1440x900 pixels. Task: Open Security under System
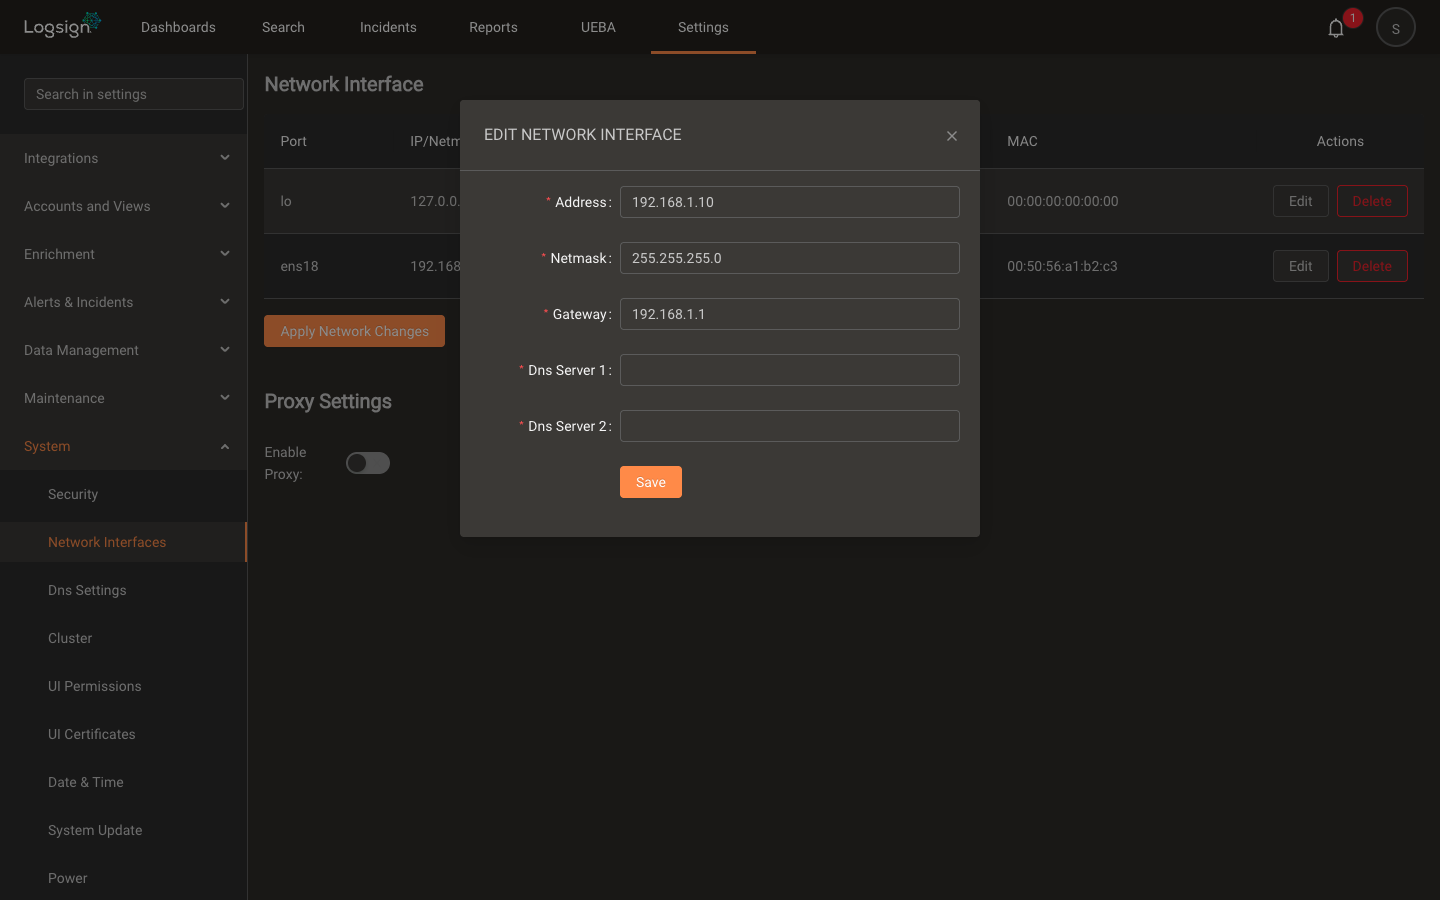[124, 494]
